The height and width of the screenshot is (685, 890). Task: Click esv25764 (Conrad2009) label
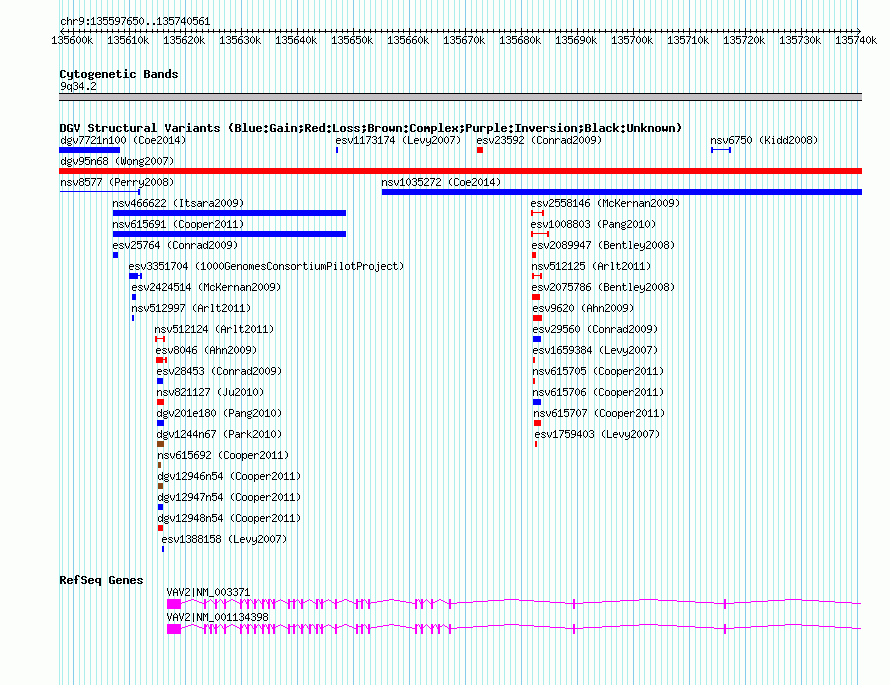(x=175, y=245)
